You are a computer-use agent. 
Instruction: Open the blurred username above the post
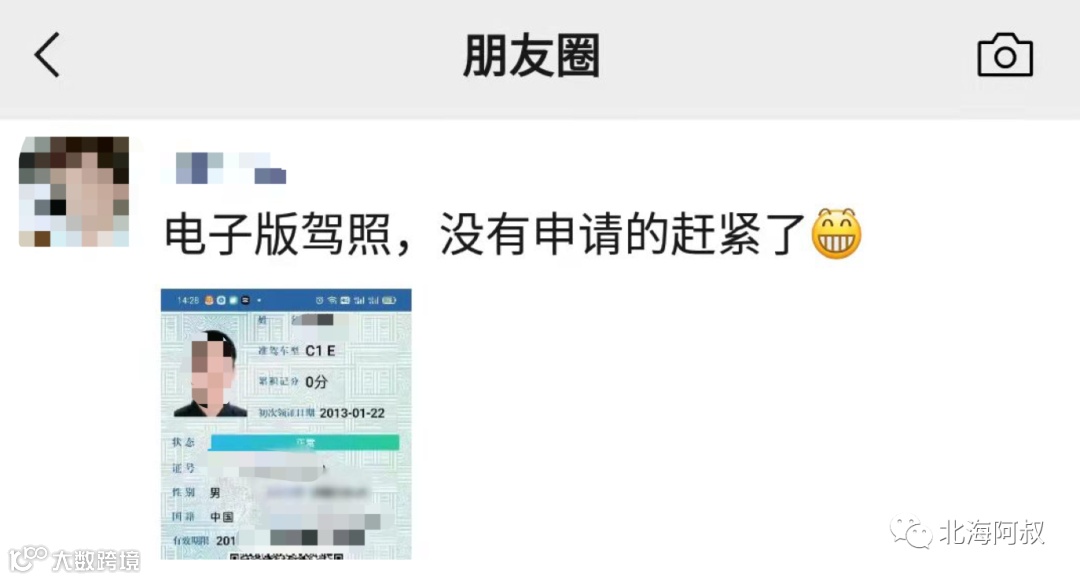tap(230, 167)
